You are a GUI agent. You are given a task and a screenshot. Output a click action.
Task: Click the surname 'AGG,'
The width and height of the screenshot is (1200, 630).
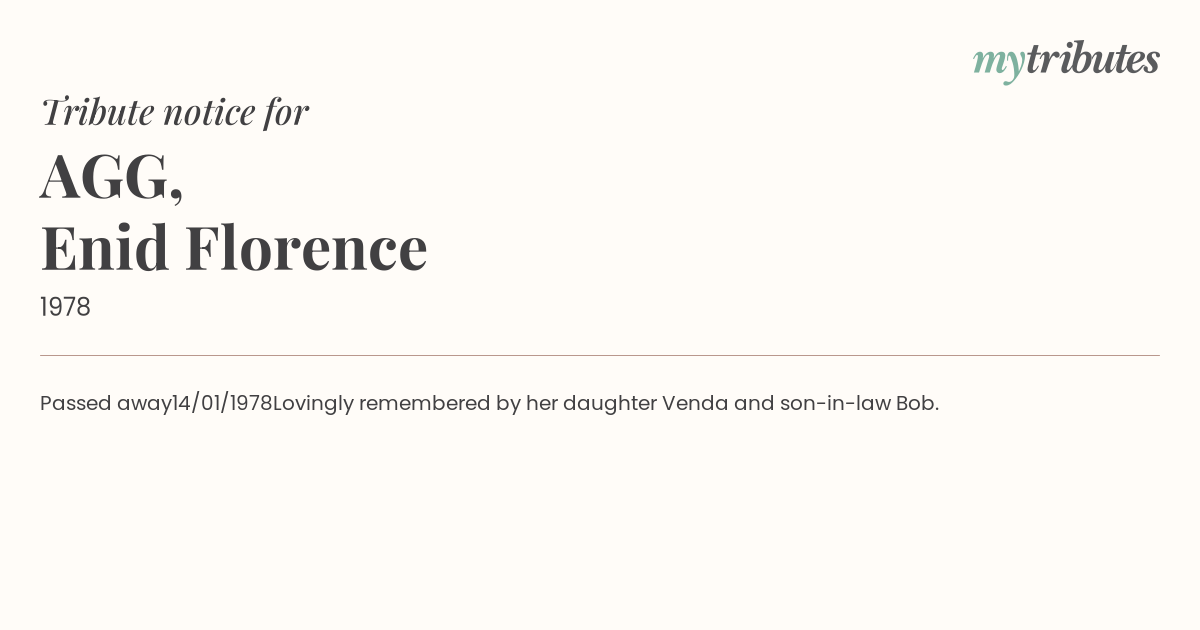[x=112, y=177]
